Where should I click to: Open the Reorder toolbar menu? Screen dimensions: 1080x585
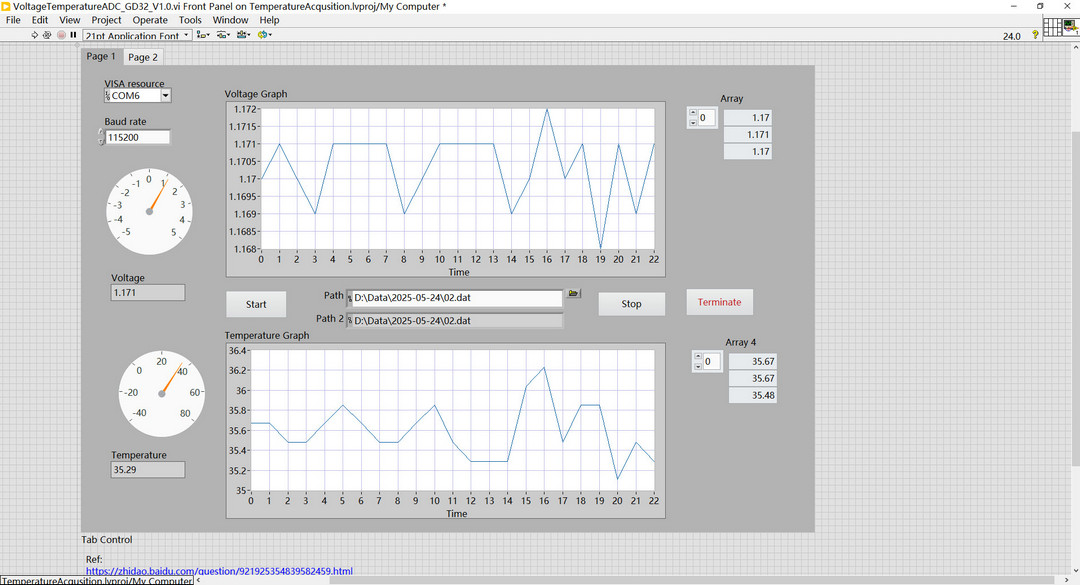tap(265, 35)
